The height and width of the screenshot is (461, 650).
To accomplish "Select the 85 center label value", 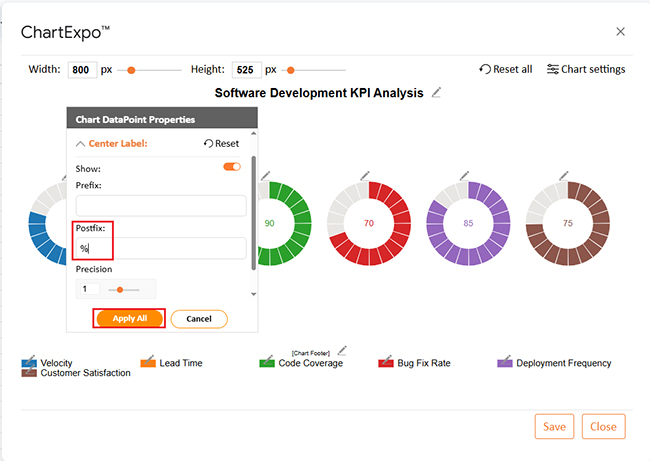I will point(468,223).
